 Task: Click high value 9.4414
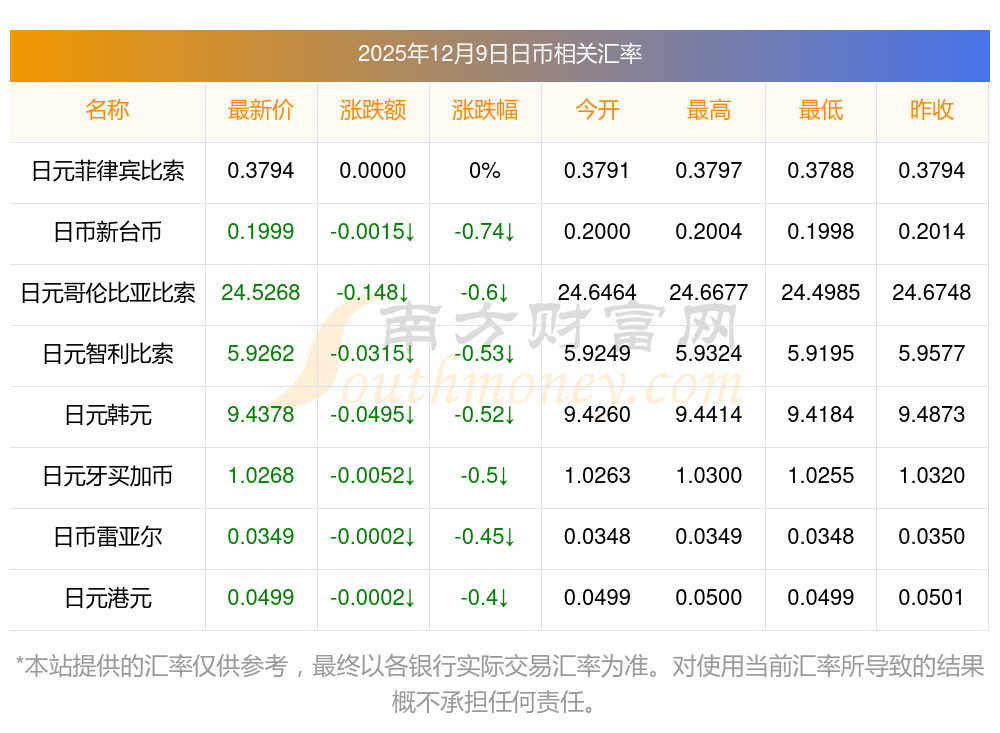pyautogui.click(x=709, y=415)
